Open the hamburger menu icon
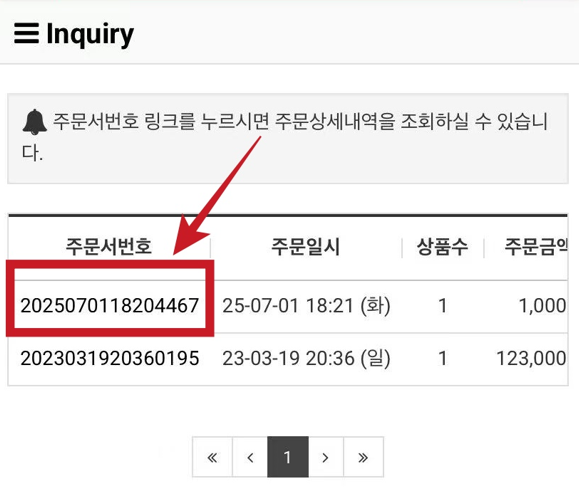Image resolution: width=579 pixels, height=491 pixels. tap(26, 33)
